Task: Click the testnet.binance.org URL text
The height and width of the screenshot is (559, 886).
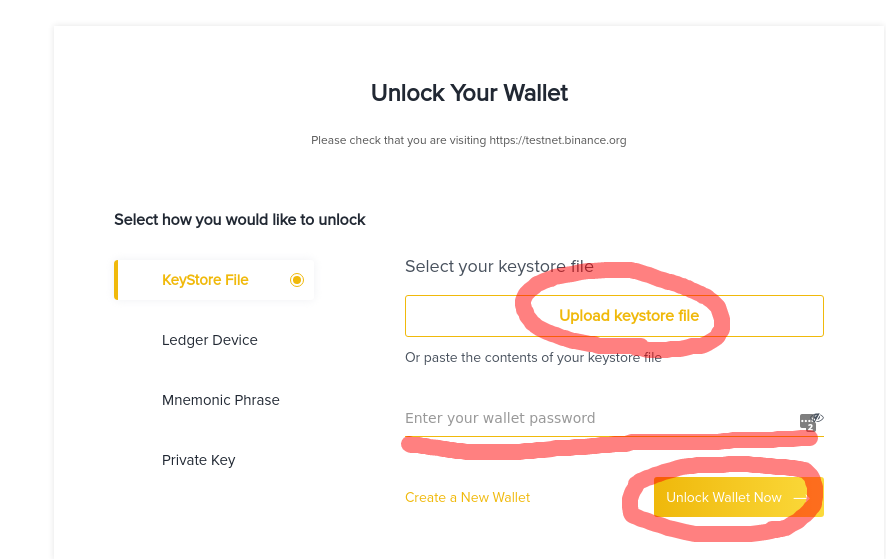Action: (x=557, y=141)
